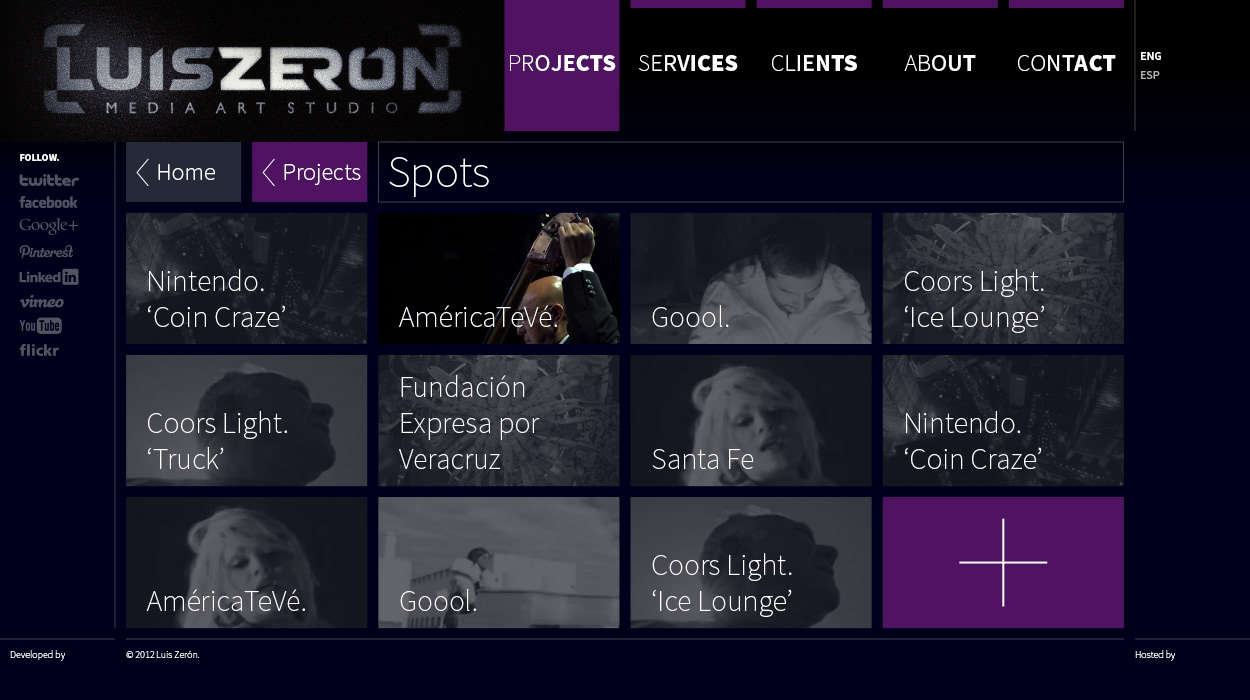The image size is (1250, 700).
Task: Open the YouTube follow icon
Action: (40, 326)
